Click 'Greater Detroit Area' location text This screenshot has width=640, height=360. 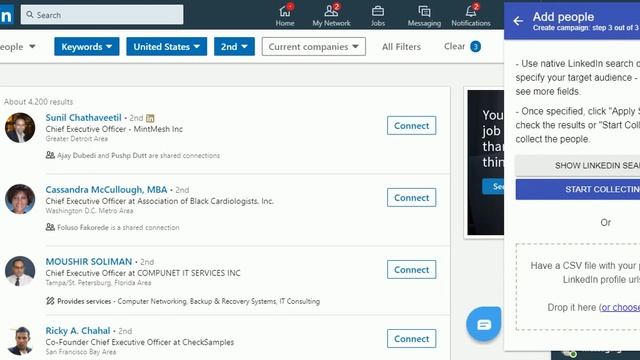(x=77, y=139)
